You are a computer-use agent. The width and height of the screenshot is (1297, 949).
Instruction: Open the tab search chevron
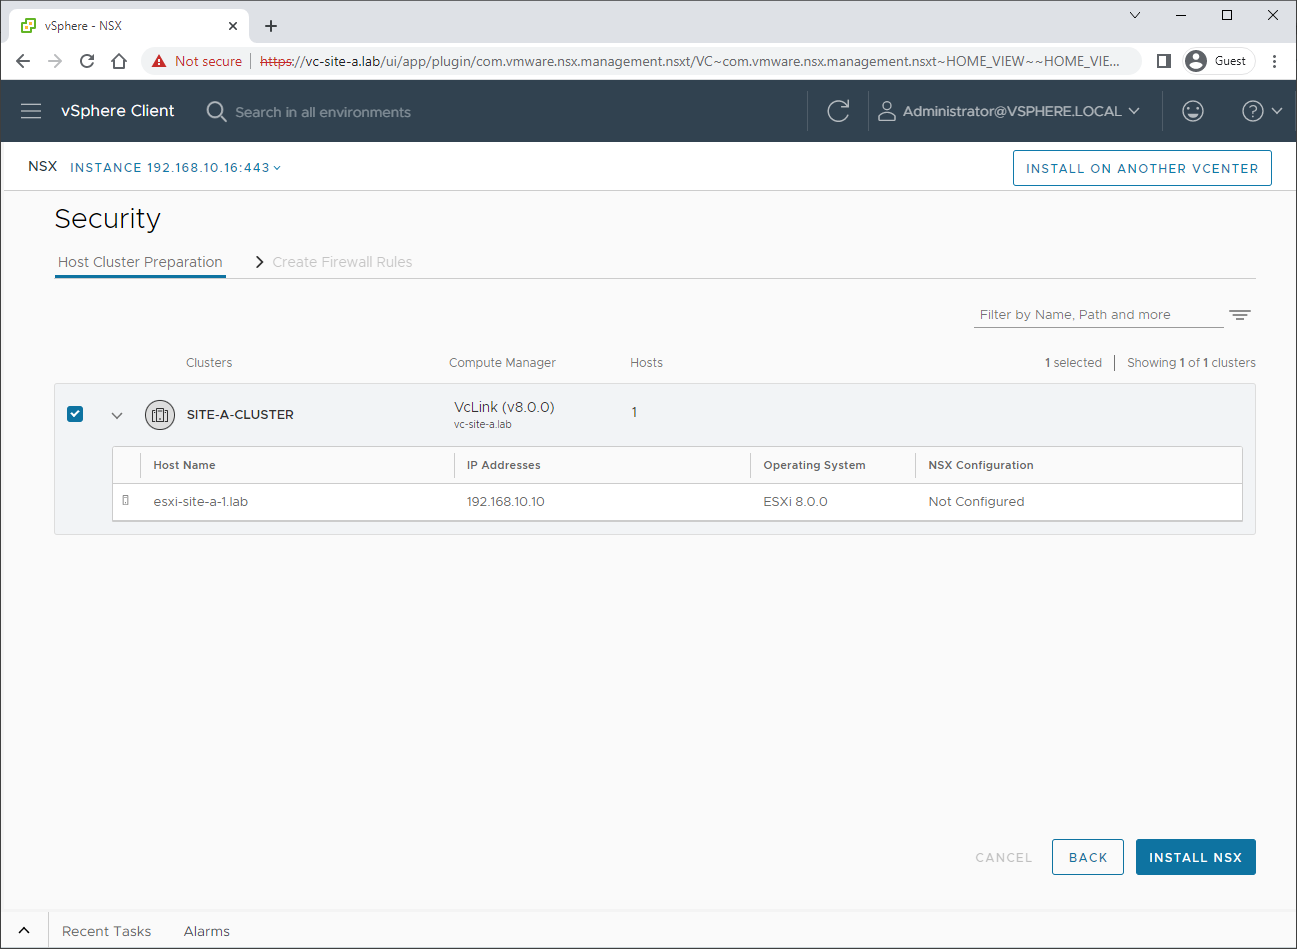pyautogui.click(x=1135, y=15)
